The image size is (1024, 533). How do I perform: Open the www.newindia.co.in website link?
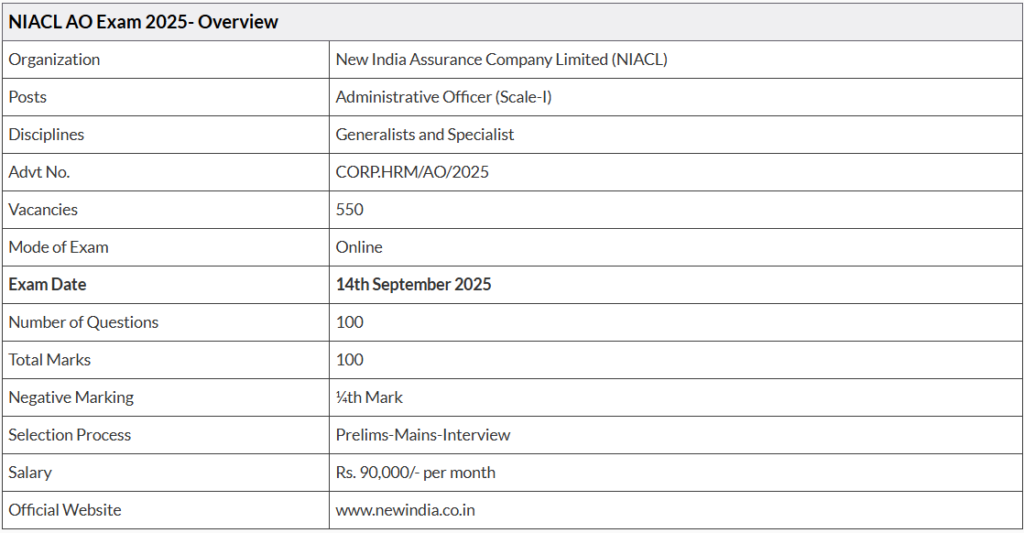pyautogui.click(x=406, y=510)
